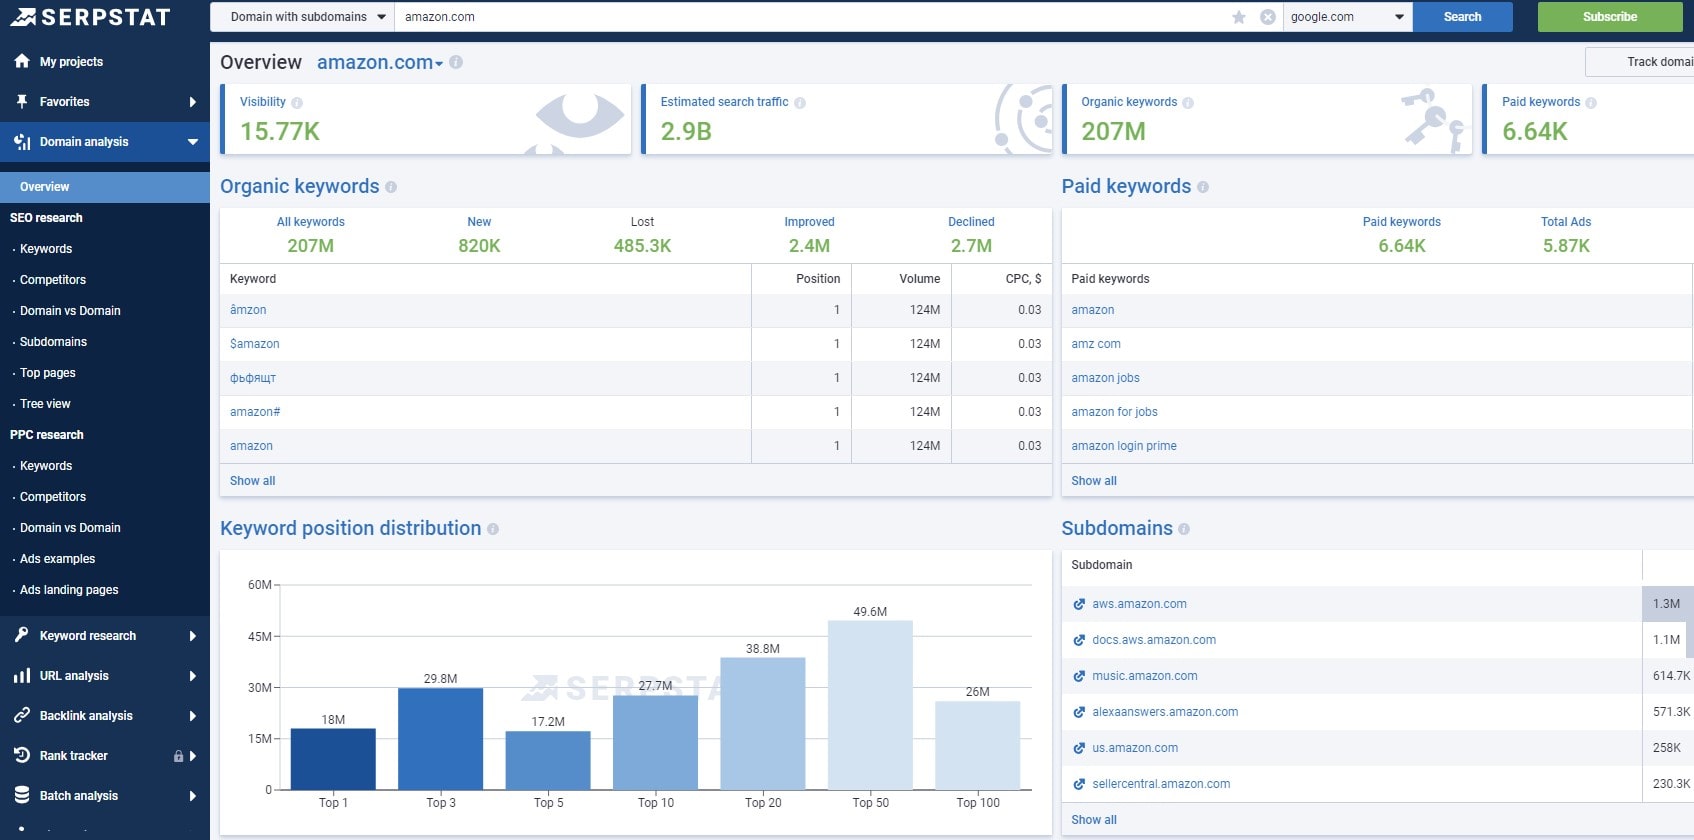Image resolution: width=1694 pixels, height=840 pixels.
Task: Open us.amazon.com external link icon
Action: pyautogui.click(x=1079, y=748)
